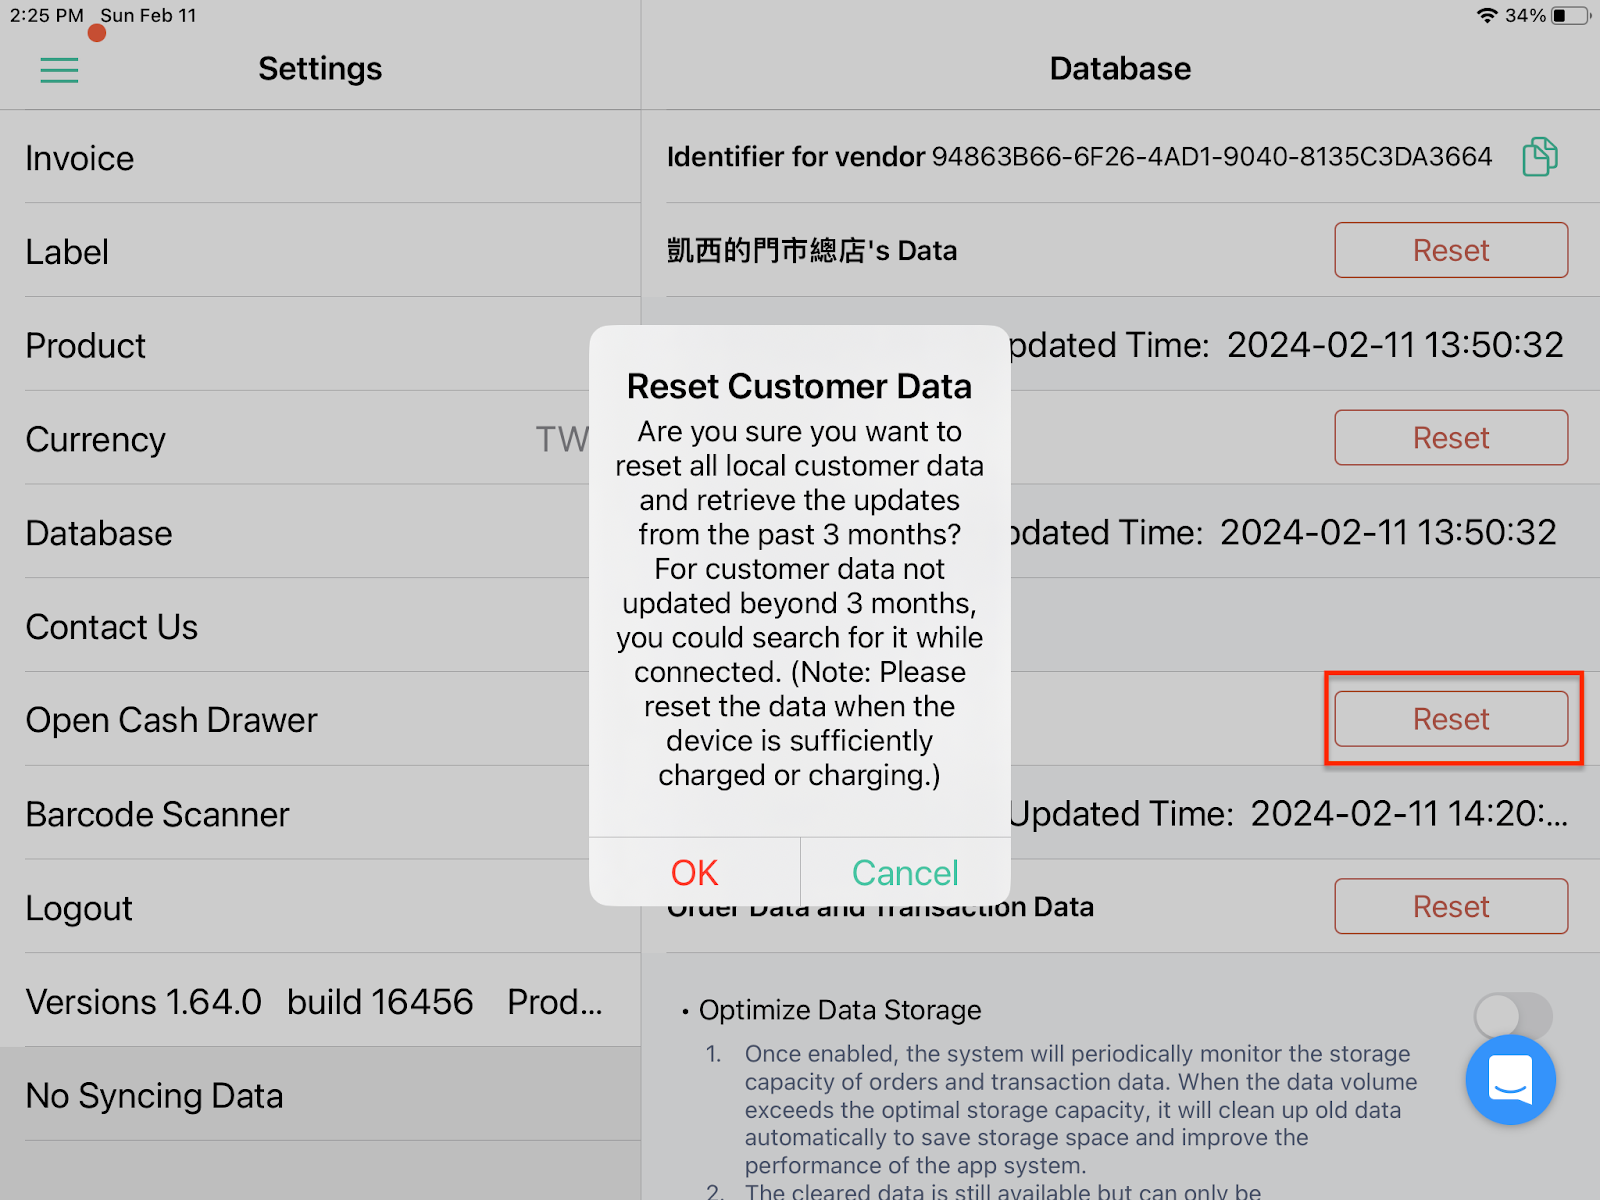Screen dimensions: 1600x1200
Task: Reset Order Data and Transaction Data
Action: tap(1451, 907)
